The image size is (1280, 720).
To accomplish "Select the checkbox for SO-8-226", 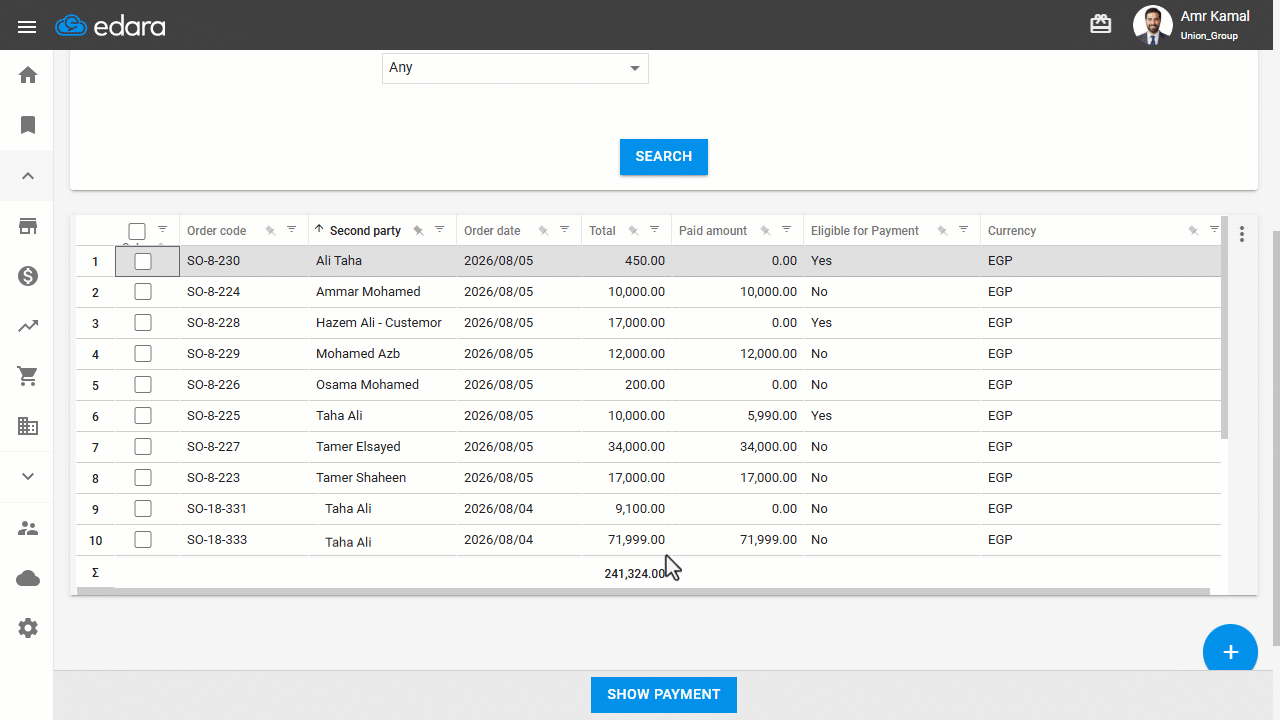I will (143, 385).
